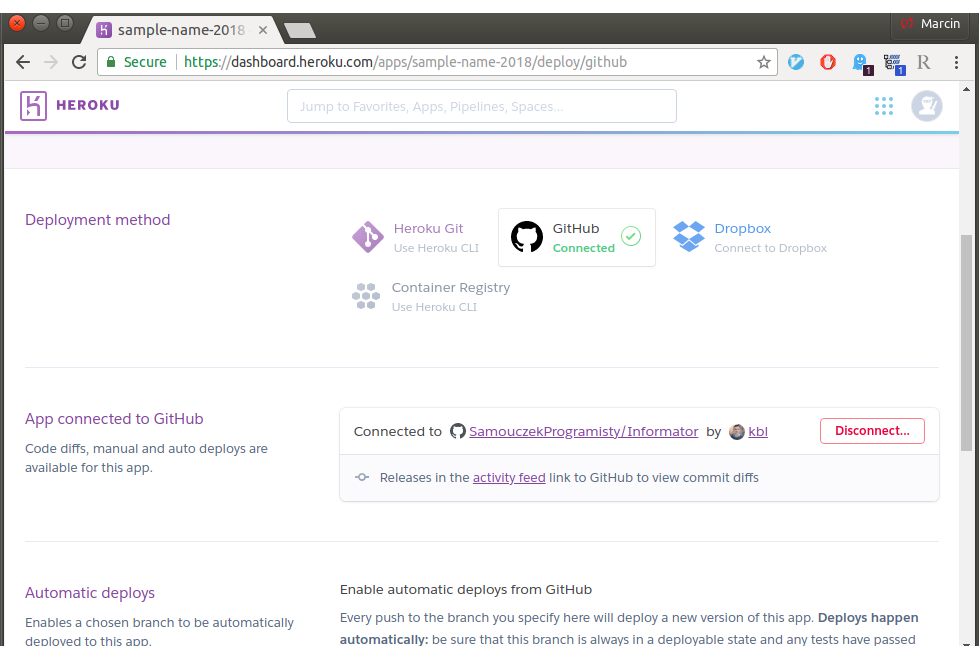Bookmark this page with the star icon
The image size is (979, 659).
tap(764, 62)
